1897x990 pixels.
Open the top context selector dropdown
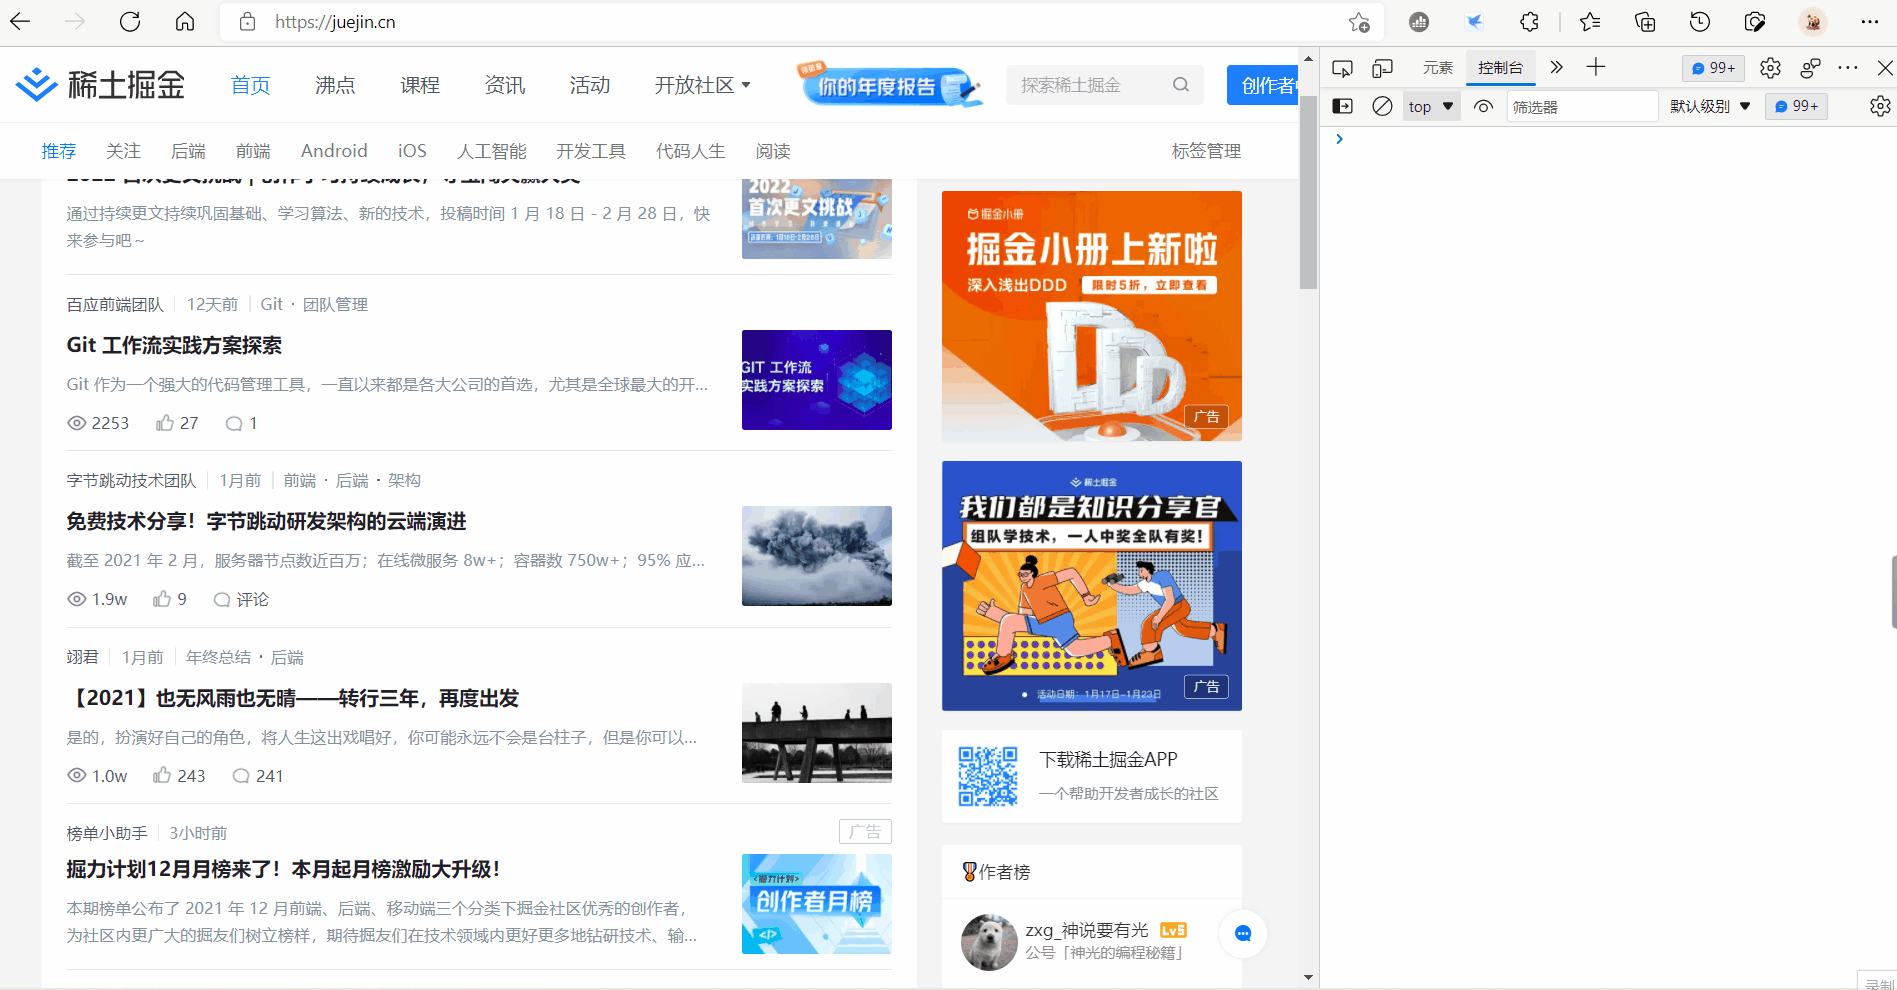tap(1431, 106)
